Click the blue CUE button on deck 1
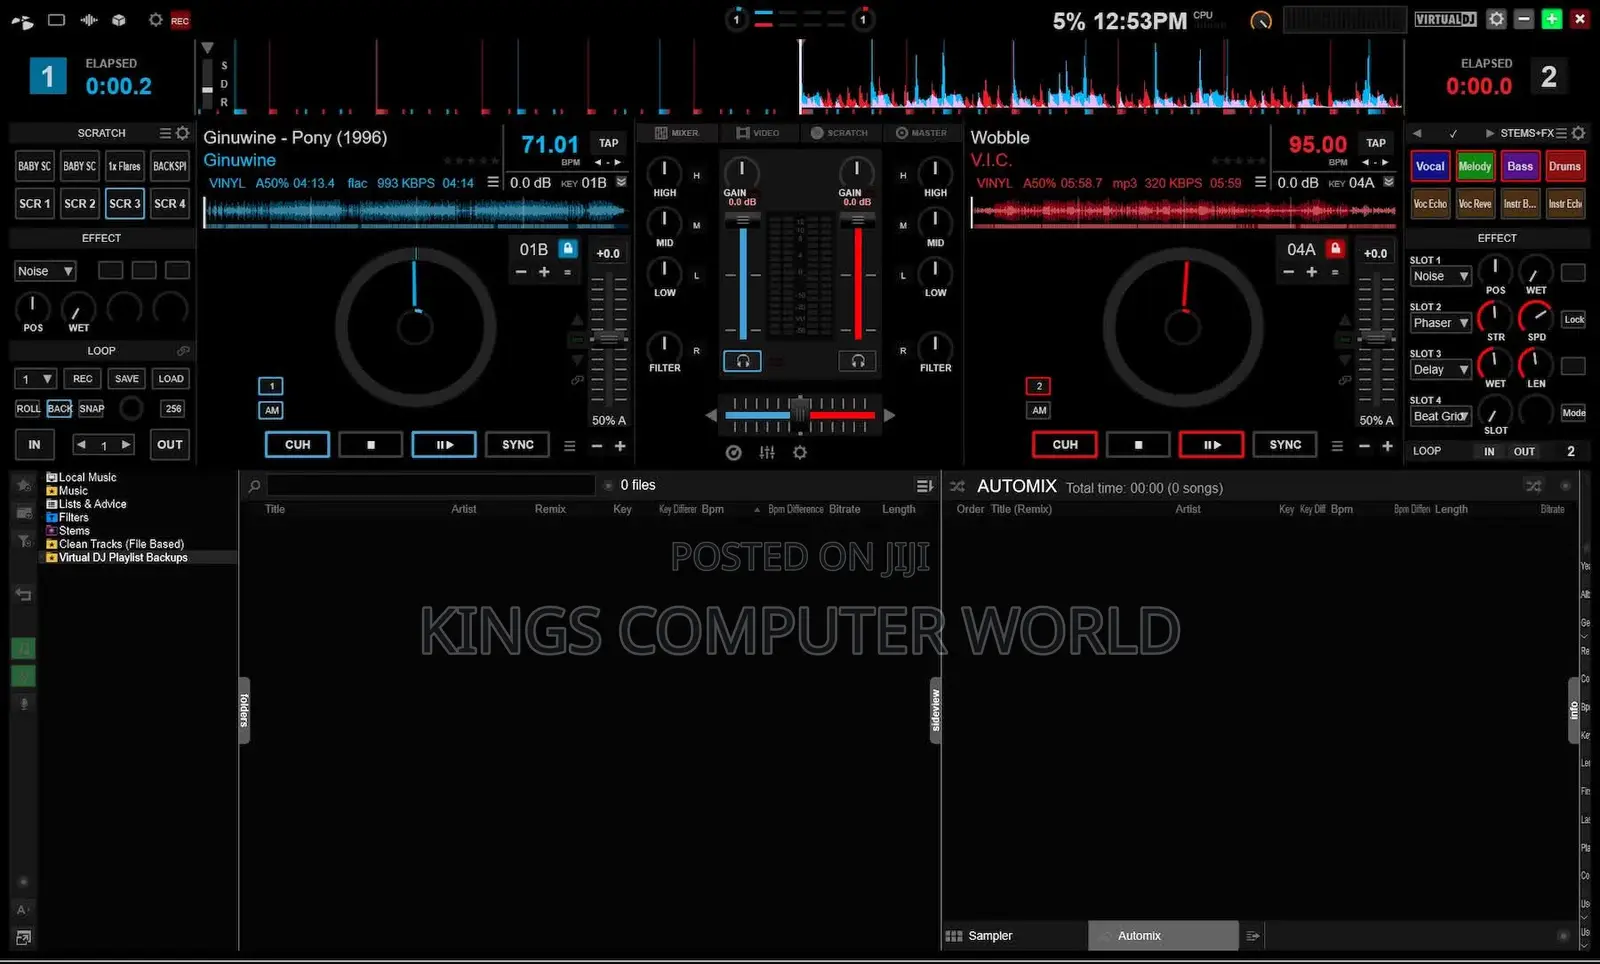1600x964 pixels. coord(298,445)
